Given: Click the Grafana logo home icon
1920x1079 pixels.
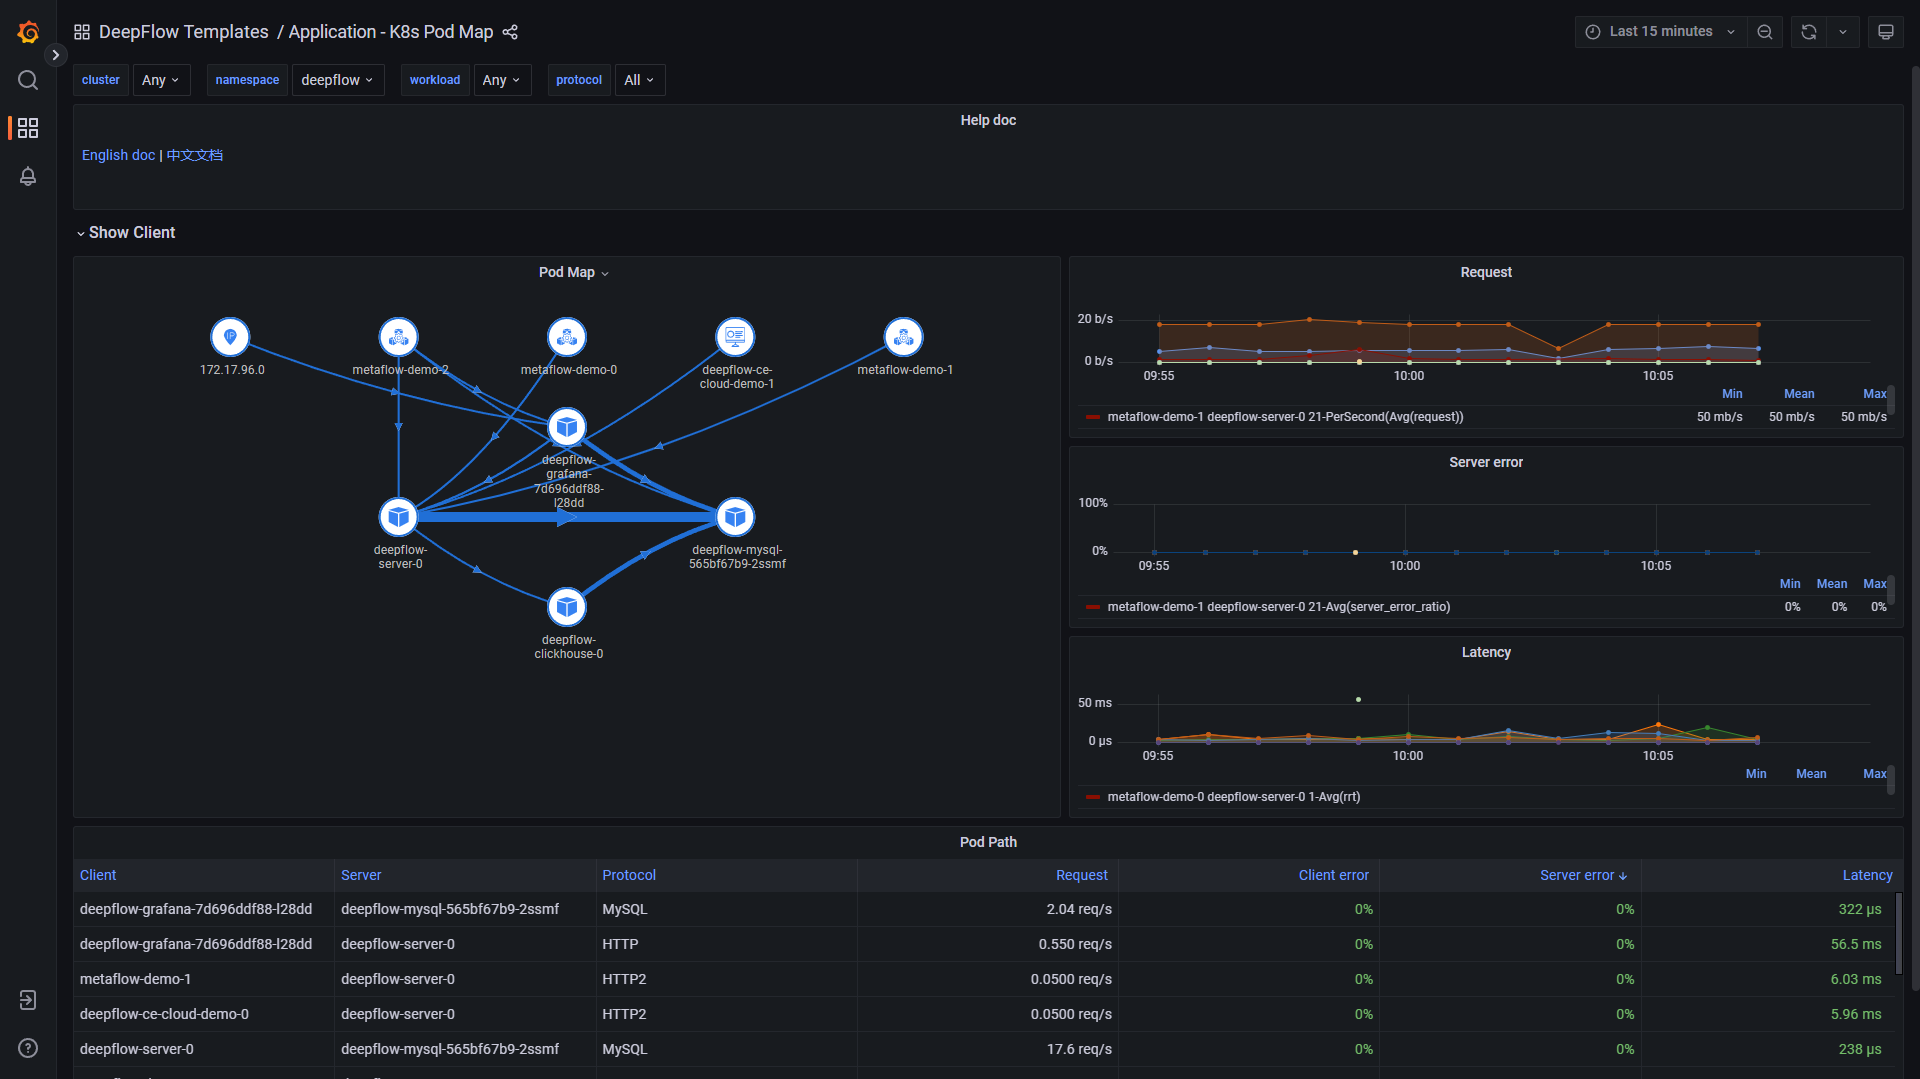Looking at the screenshot, I should 28,32.
